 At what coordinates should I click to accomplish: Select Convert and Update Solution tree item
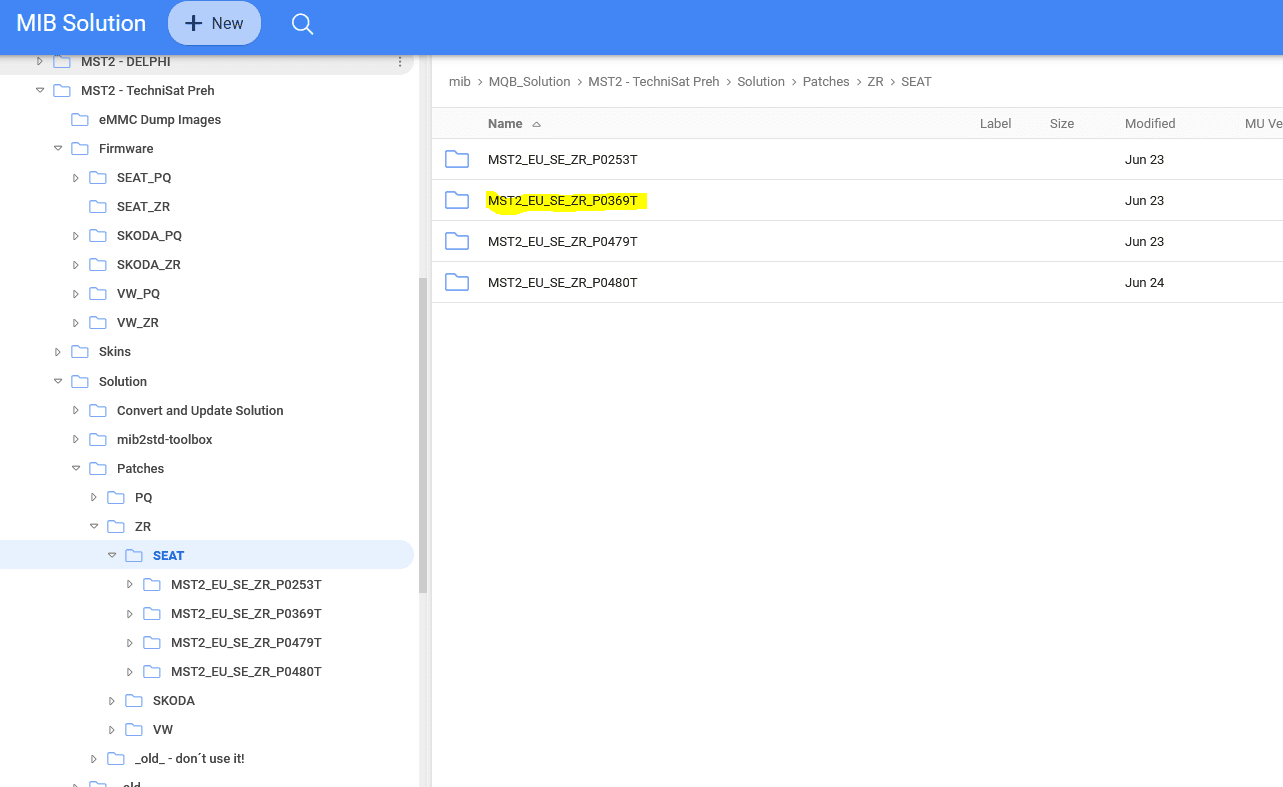(x=200, y=411)
